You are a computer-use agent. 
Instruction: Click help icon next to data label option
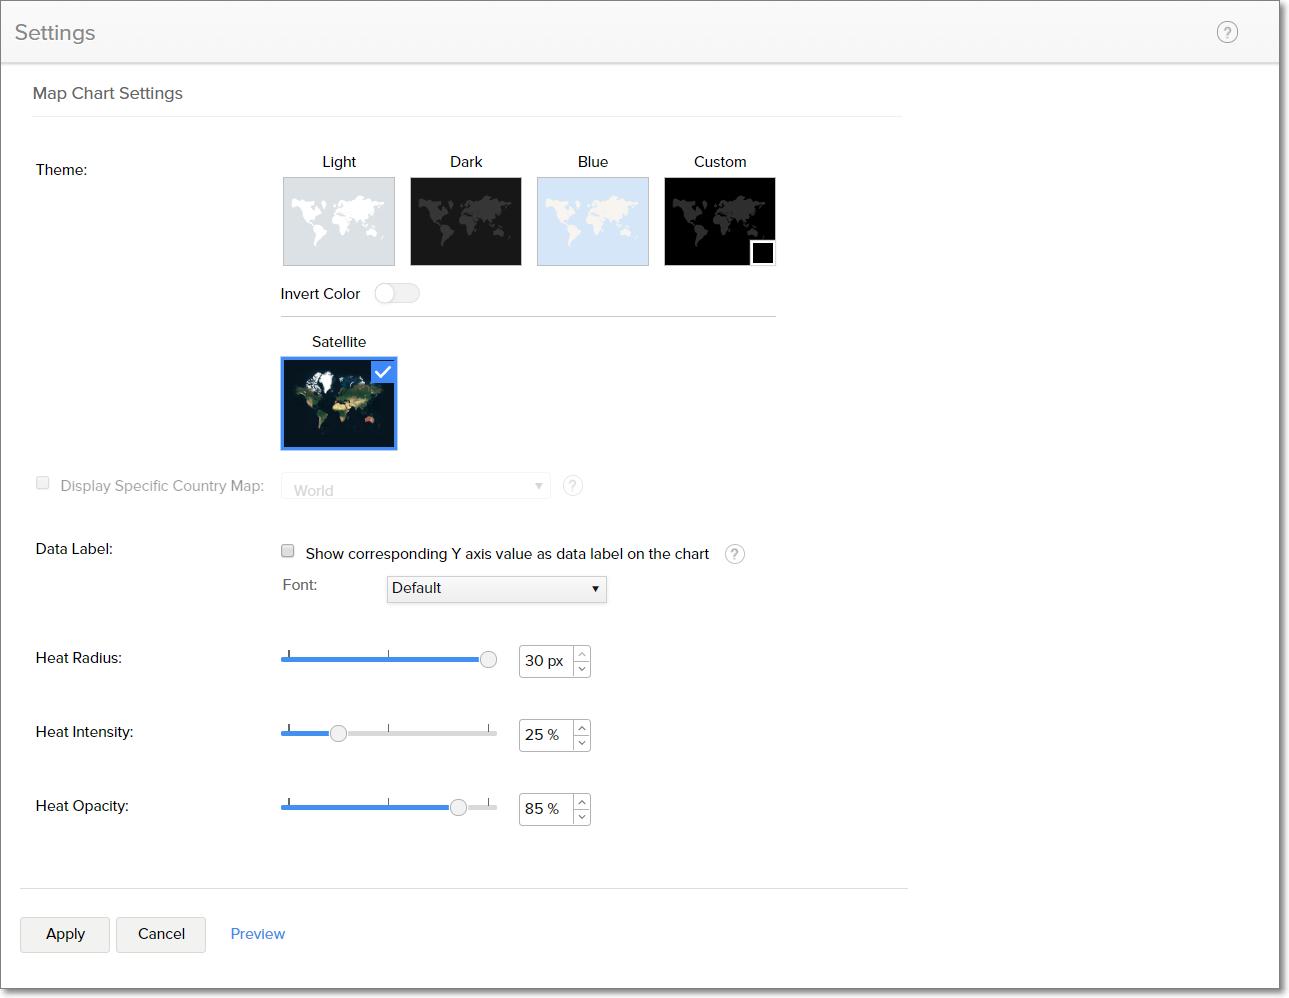point(735,554)
